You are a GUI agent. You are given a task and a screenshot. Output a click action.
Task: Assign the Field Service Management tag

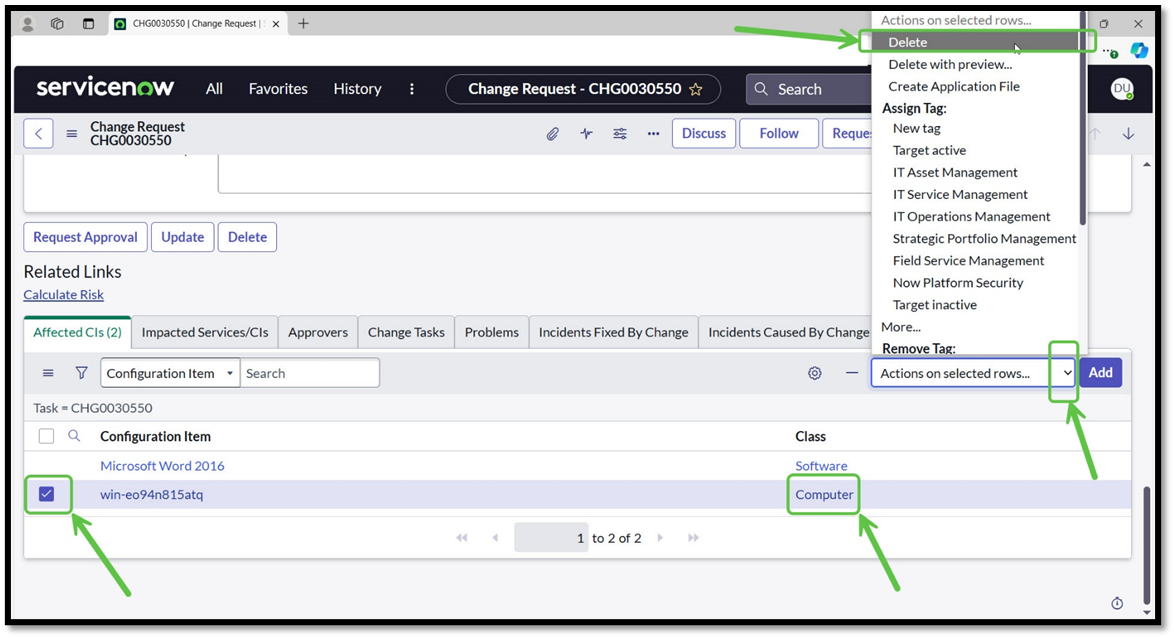point(968,261)
